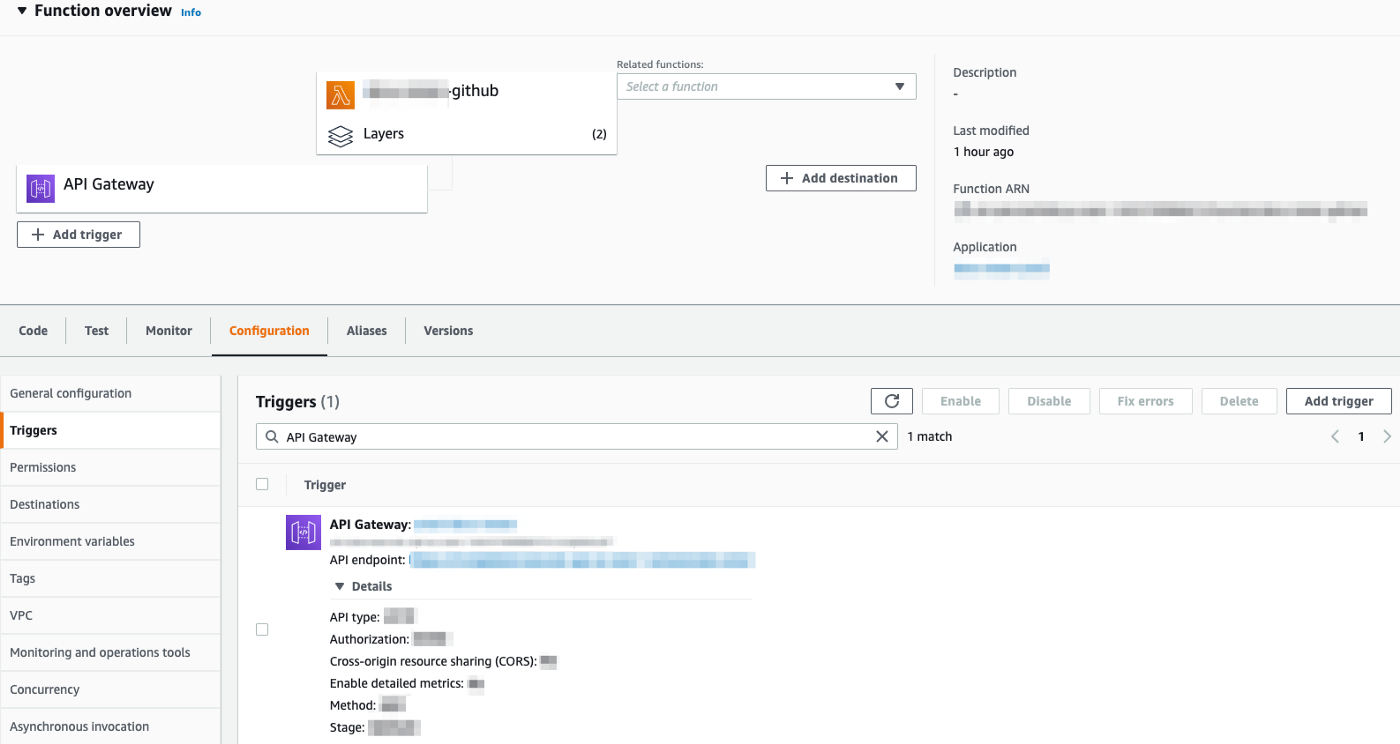Click the API Gateway icon in trigger row

(x=303, y=532)
